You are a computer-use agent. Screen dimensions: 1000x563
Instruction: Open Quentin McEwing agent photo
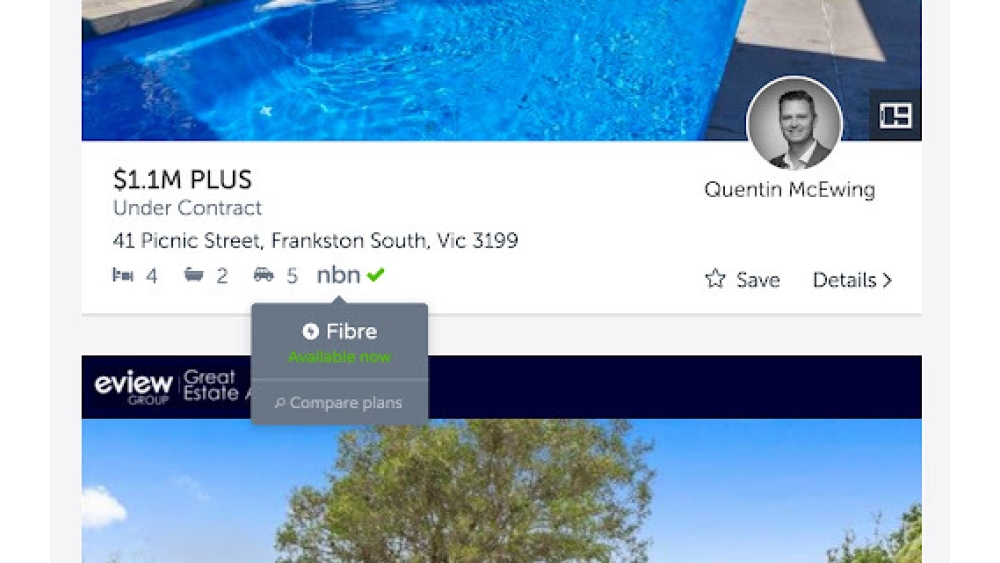[794, 124]
